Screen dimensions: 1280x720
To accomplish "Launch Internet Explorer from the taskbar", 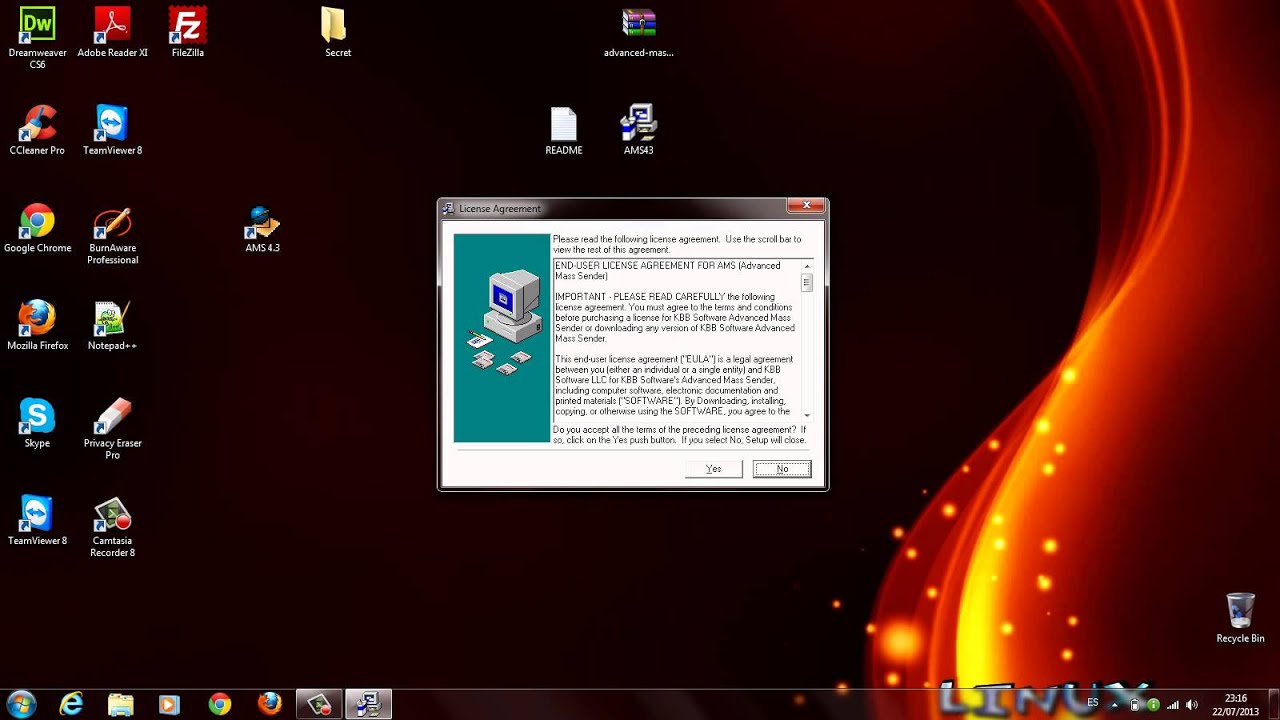I will coord(71,704).
